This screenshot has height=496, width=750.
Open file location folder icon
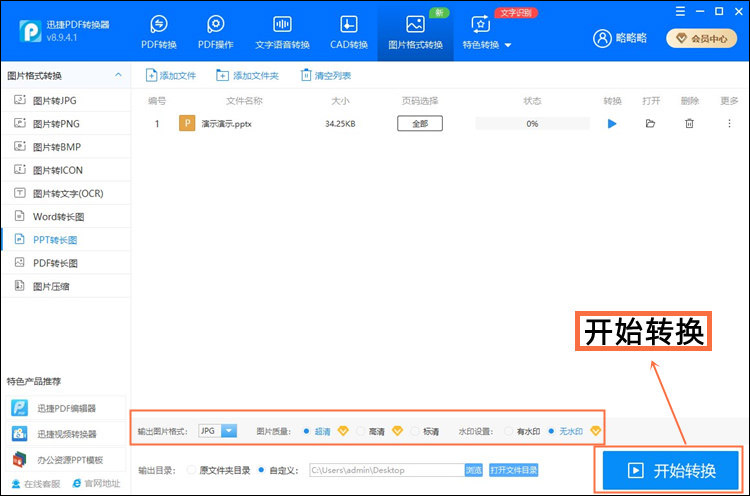650,124
